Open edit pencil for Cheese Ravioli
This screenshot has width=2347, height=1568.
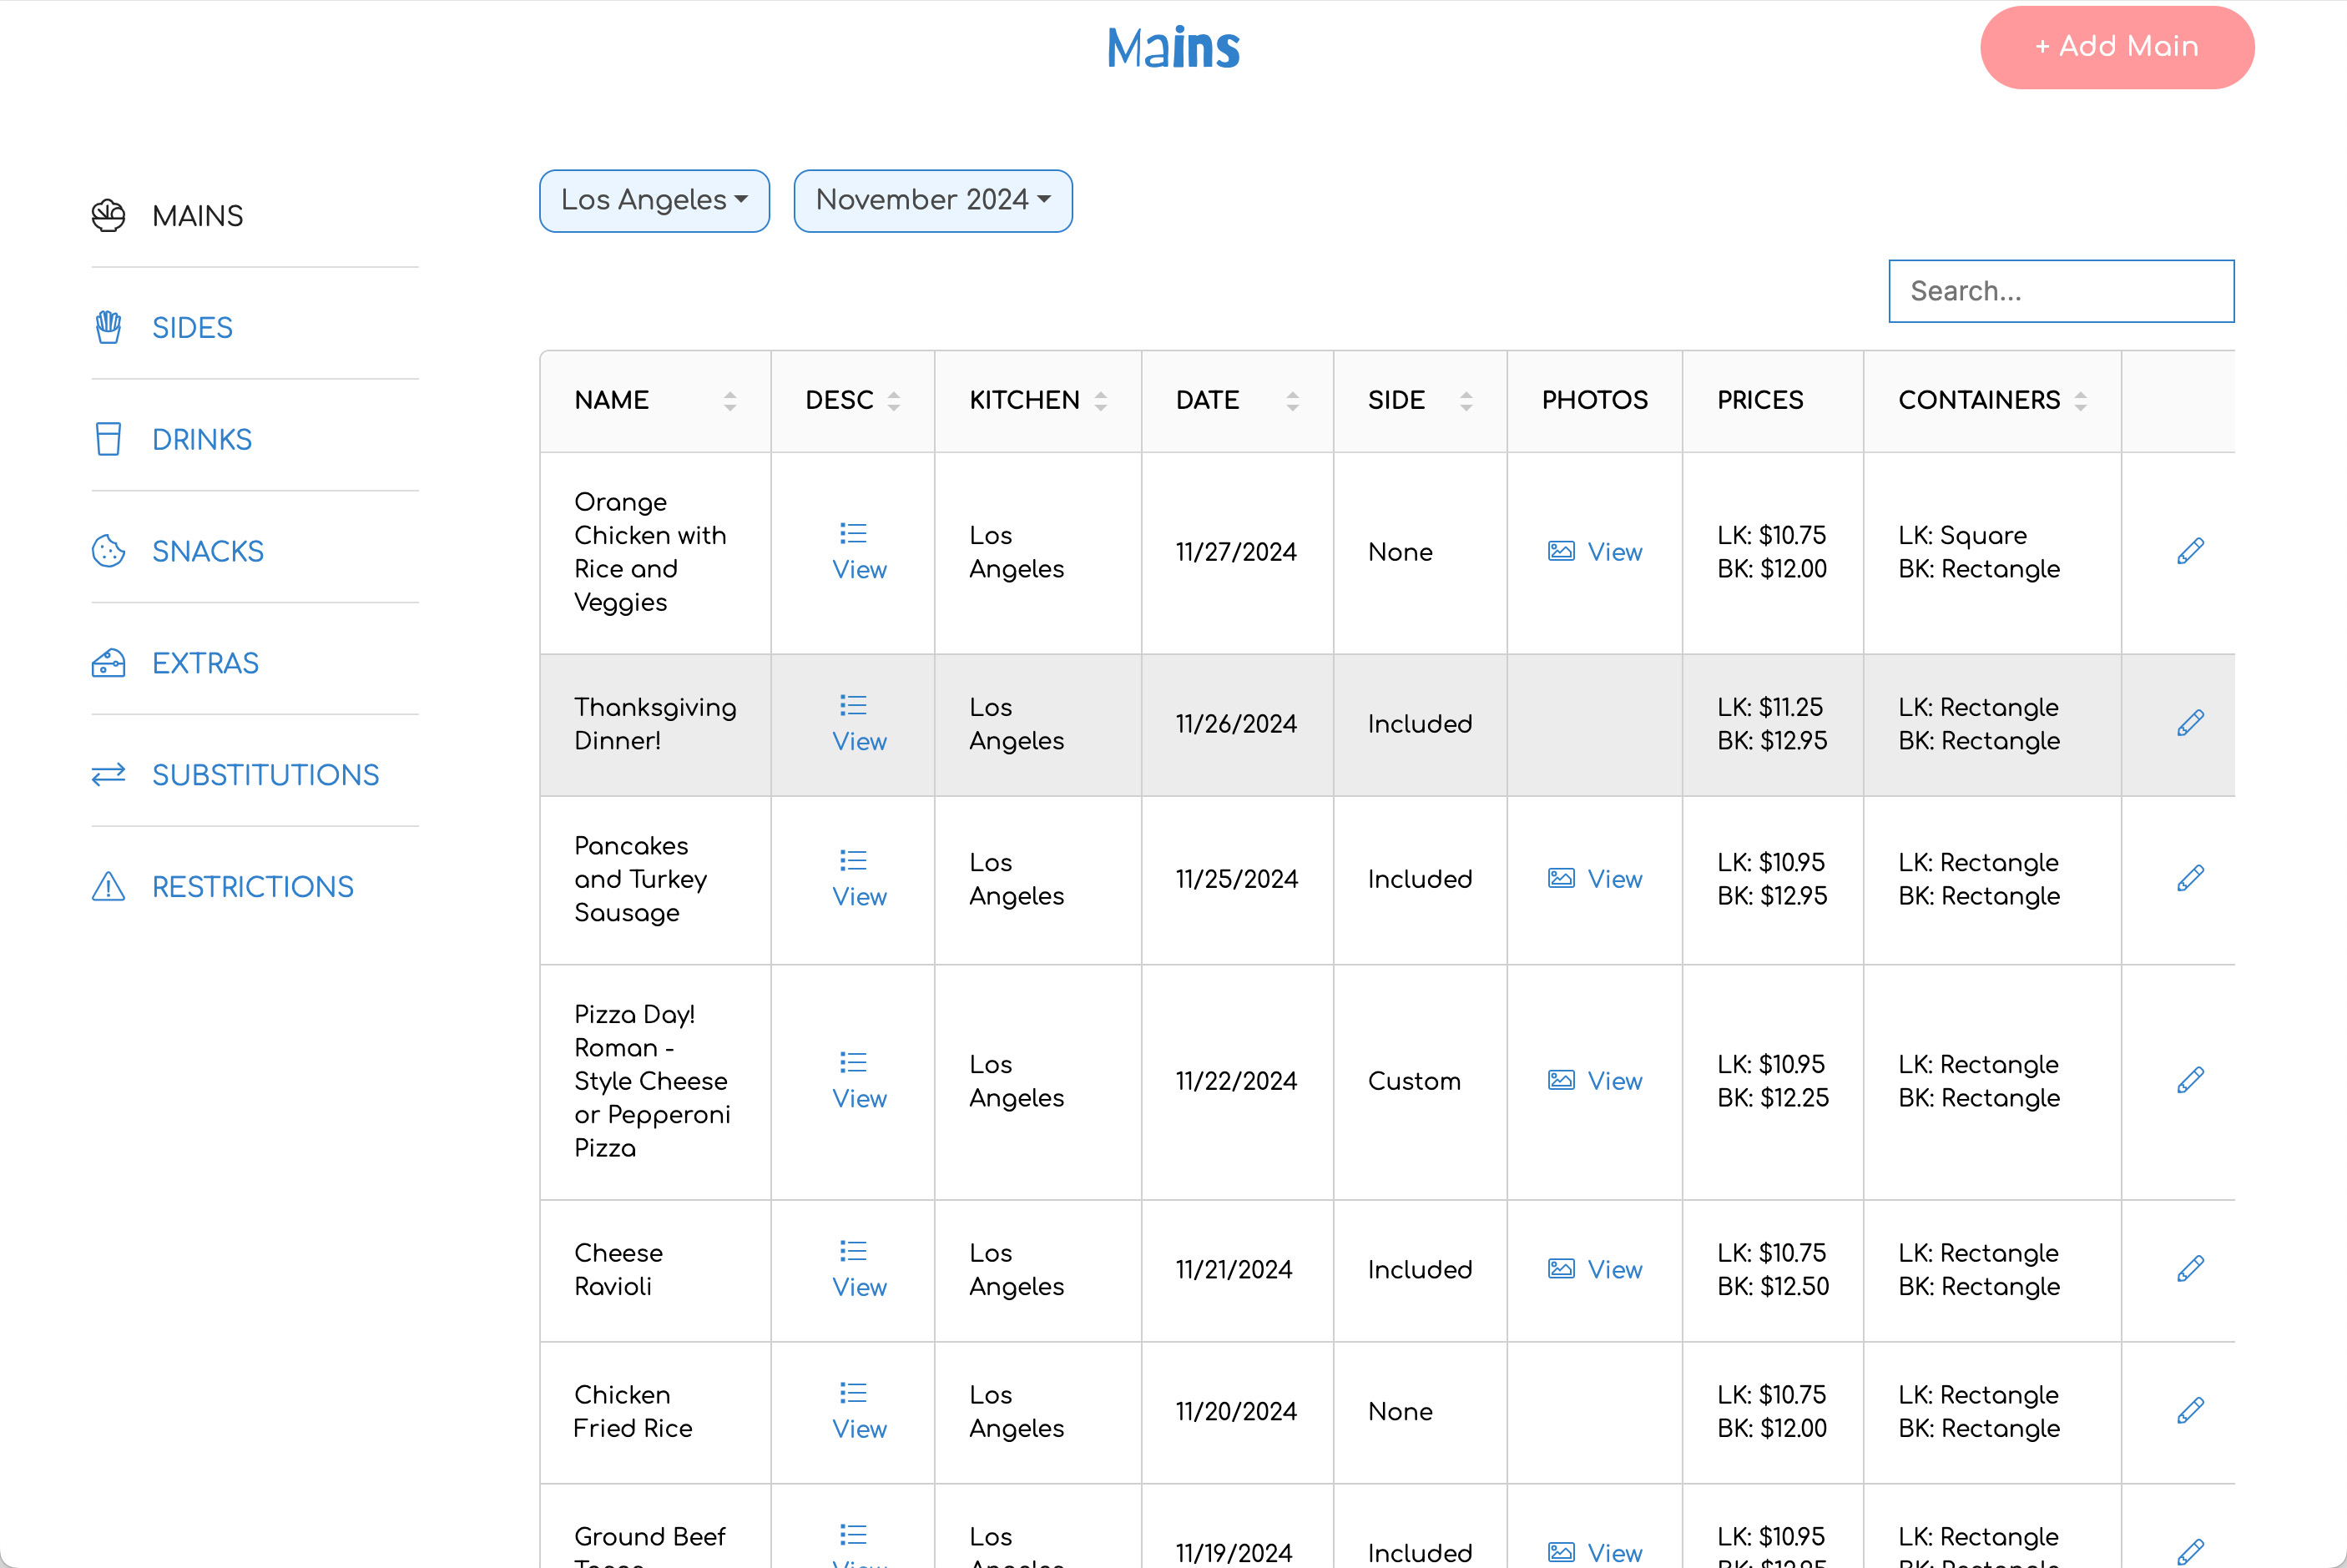[x=2190, y=1269]
